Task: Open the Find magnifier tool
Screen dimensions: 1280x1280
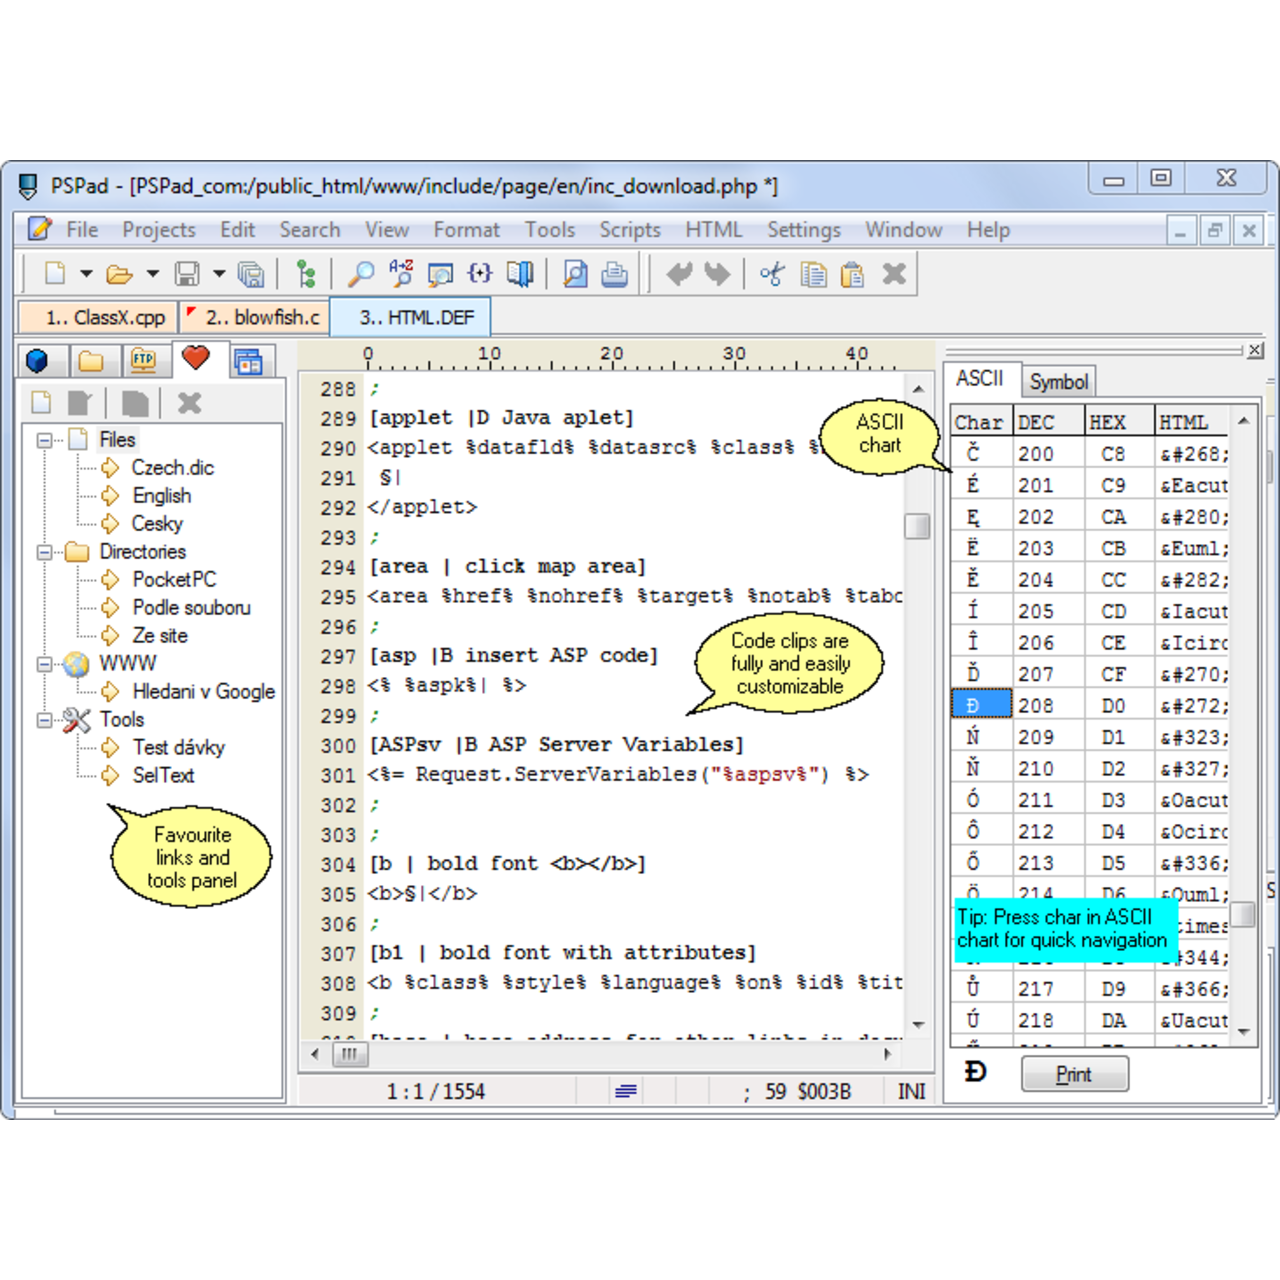Action: click(x=360, y=274)
